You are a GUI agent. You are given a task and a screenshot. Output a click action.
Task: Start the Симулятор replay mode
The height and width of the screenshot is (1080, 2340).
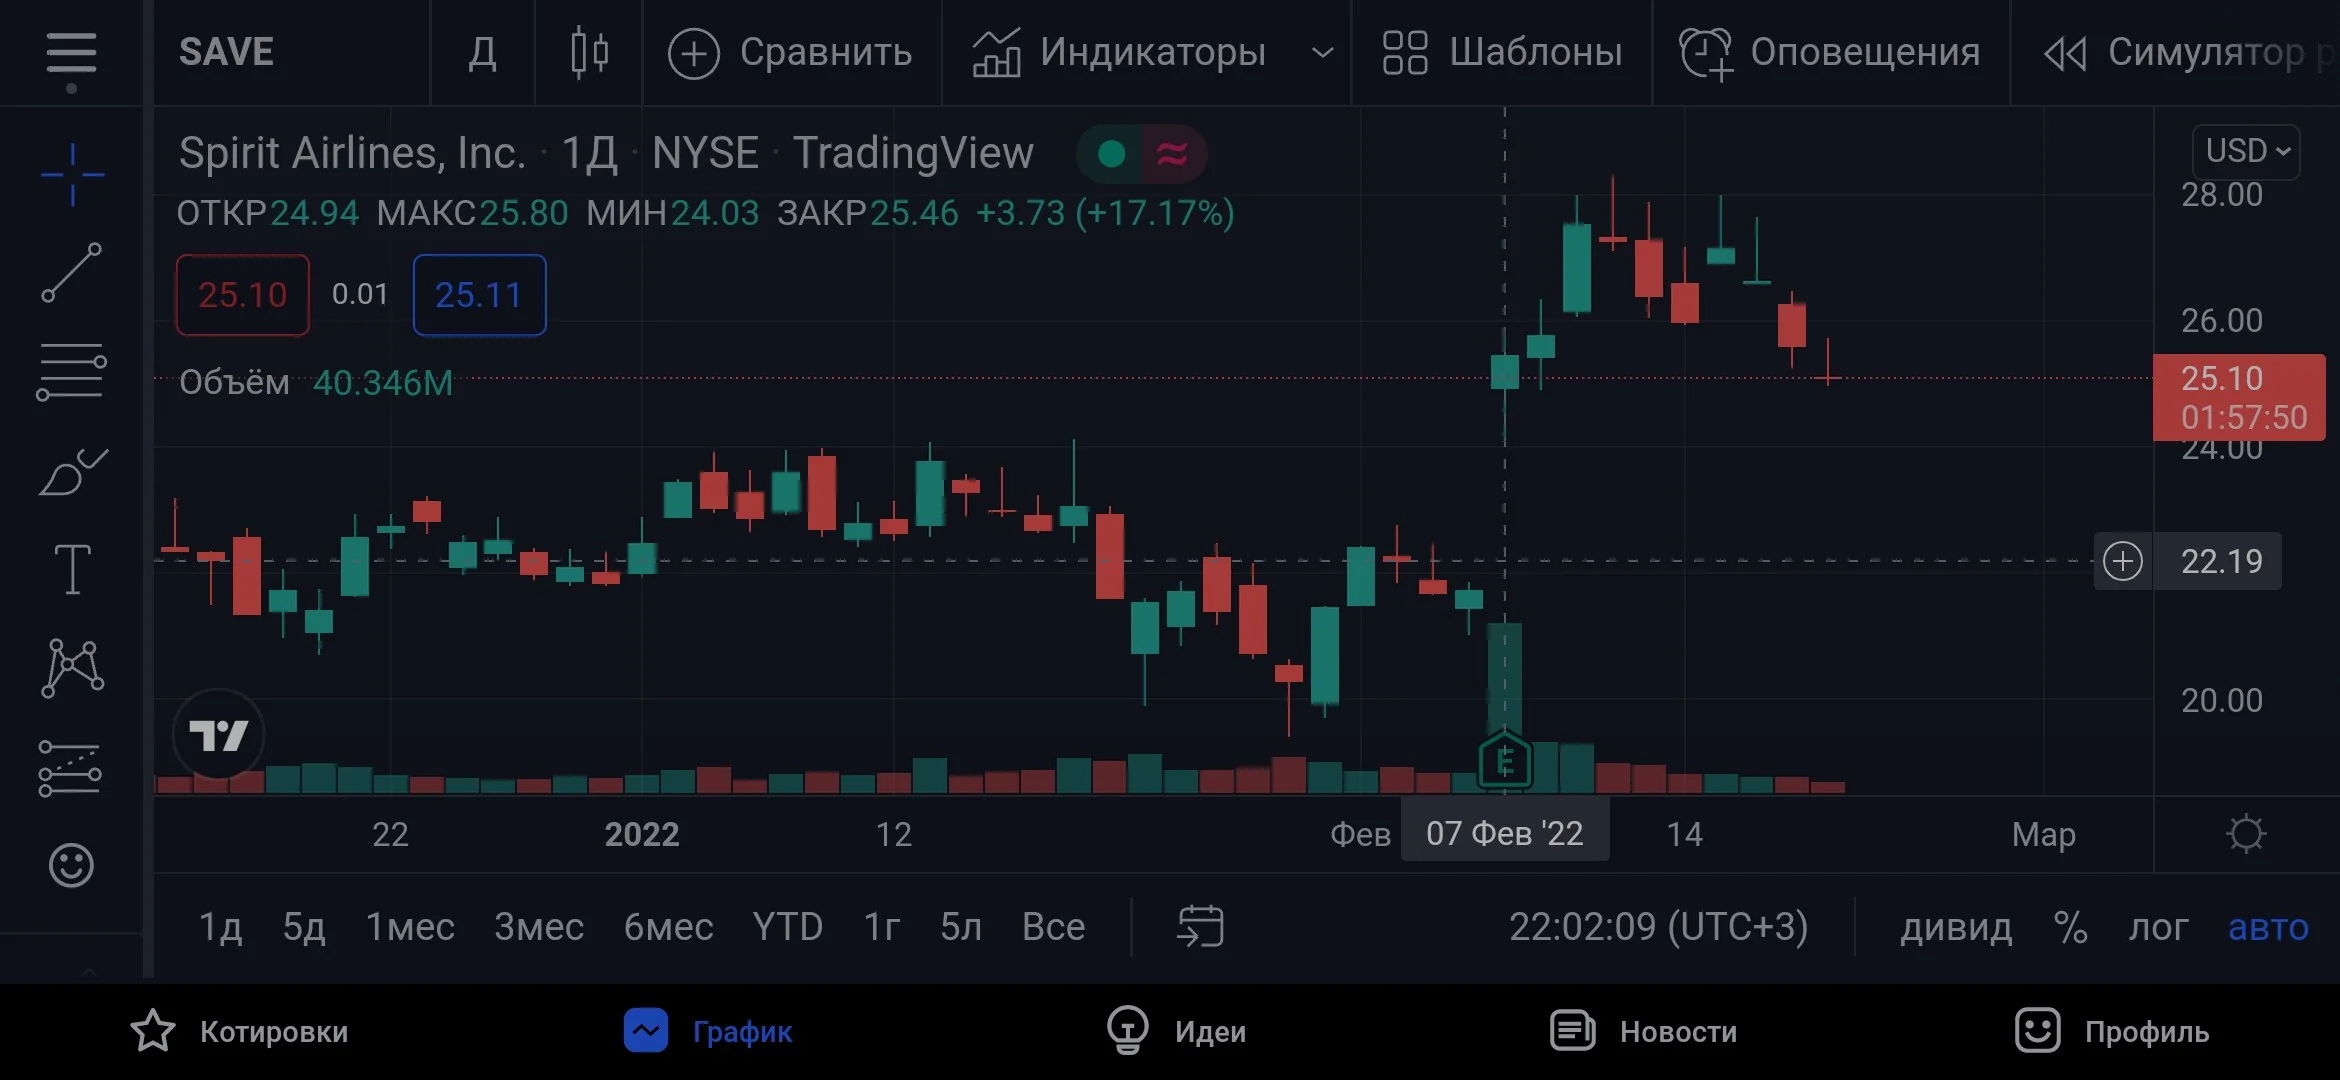(2190, 52)
